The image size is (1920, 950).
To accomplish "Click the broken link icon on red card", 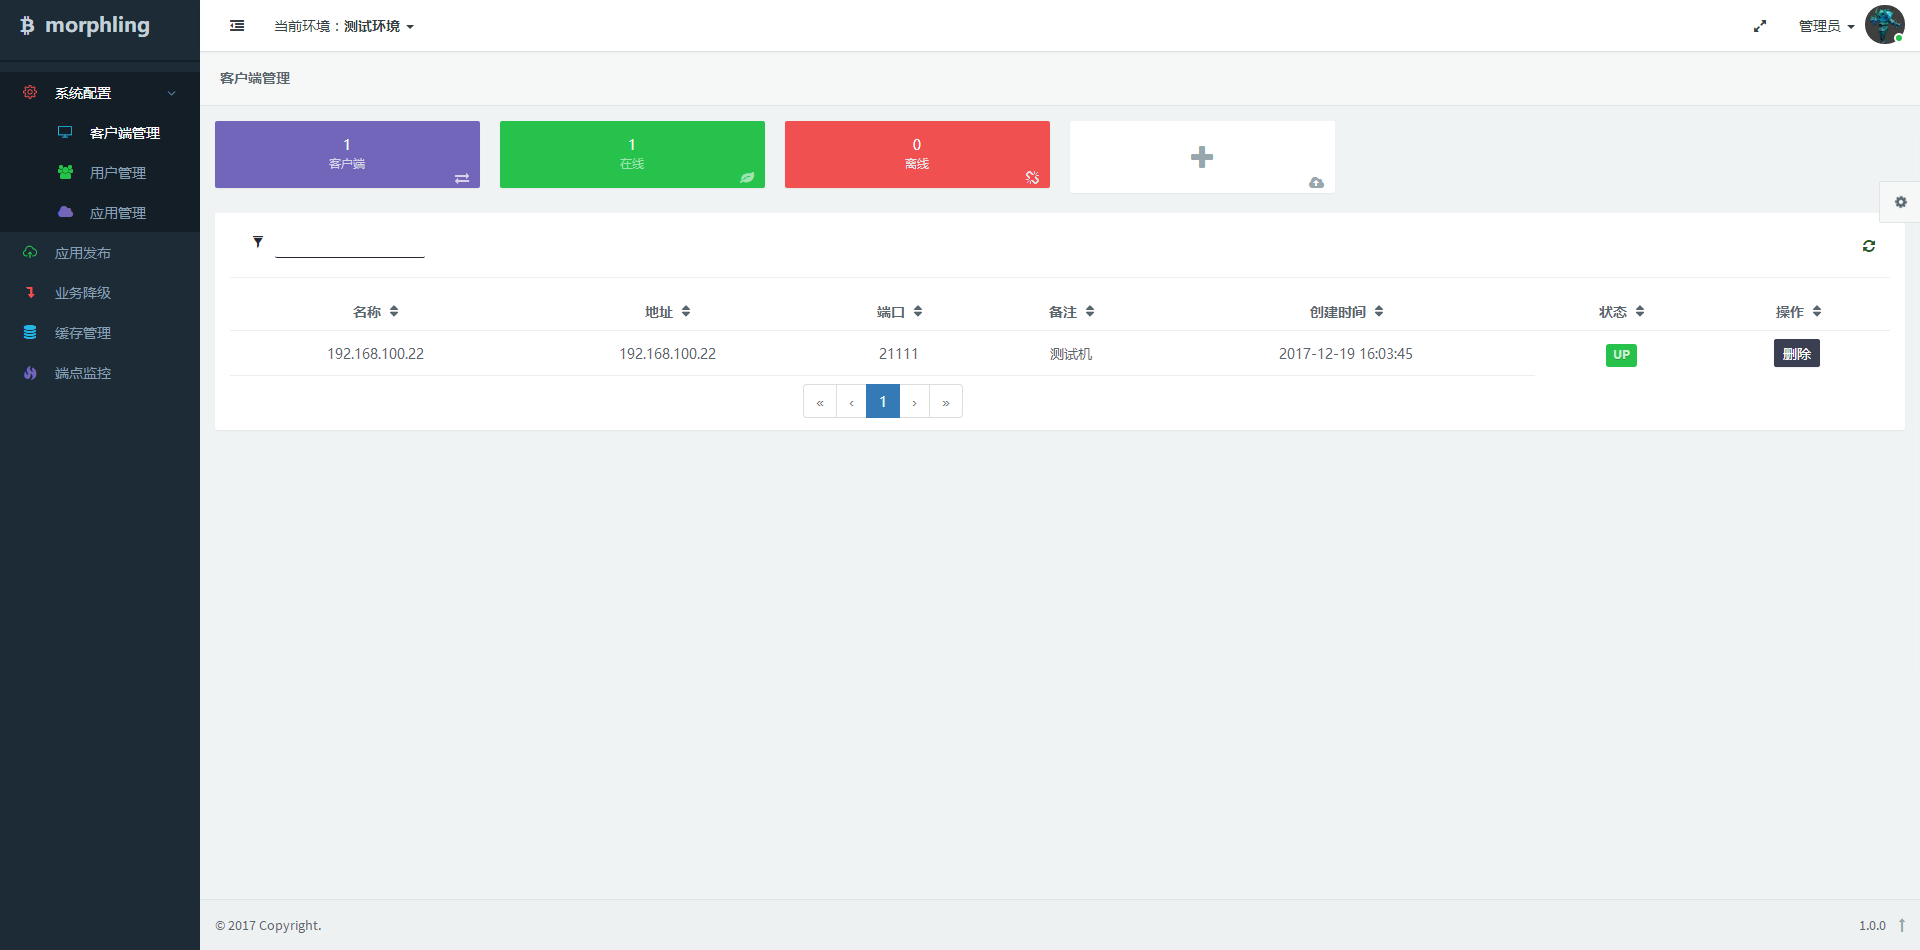I will (1032, 177).
